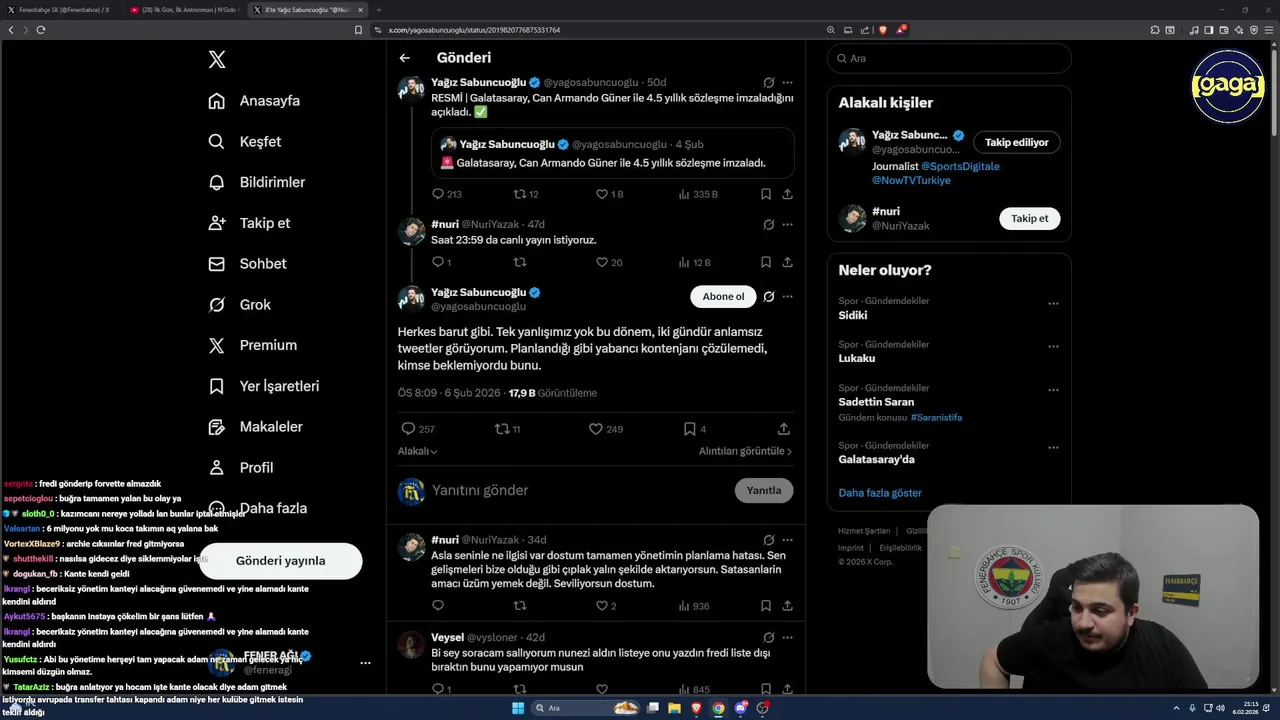Open Sidiki trending topic
The width and height of the screenshot is (1280, 720).
click(x=853, y=315)
